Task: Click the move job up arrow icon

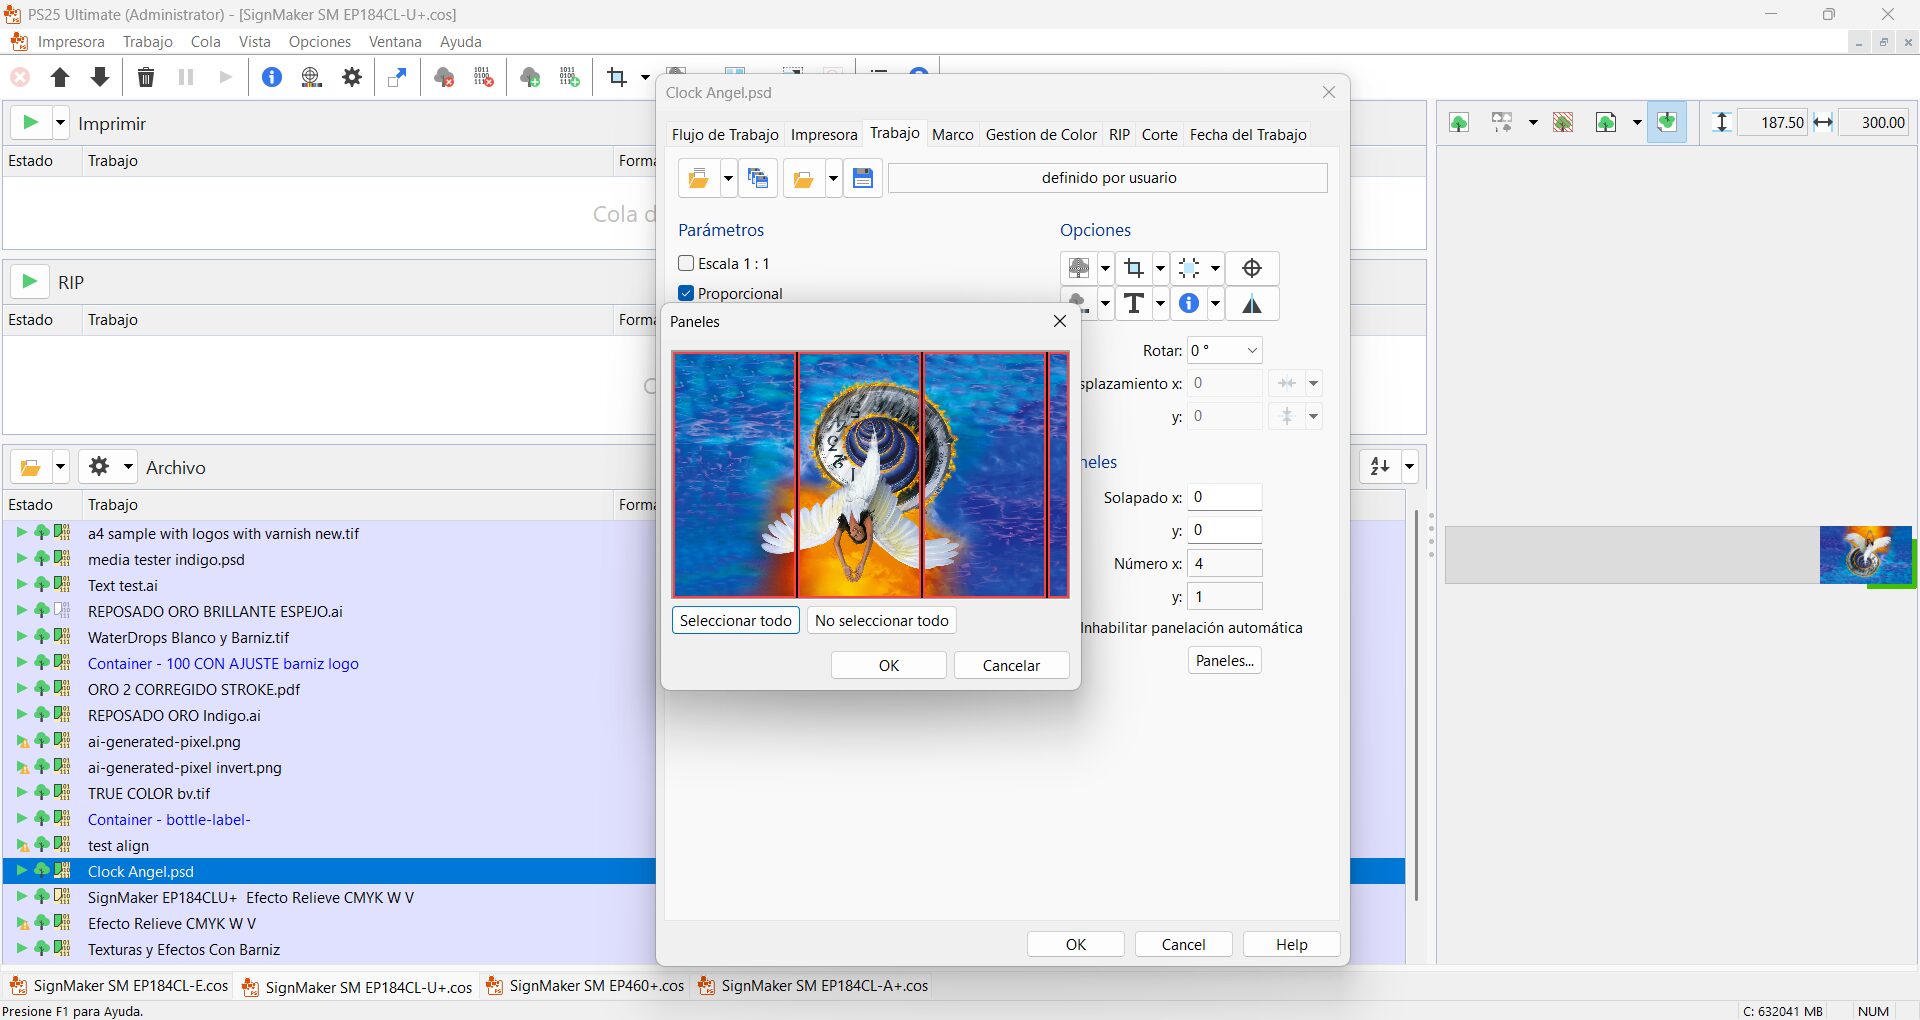Action: coord(60,77)
